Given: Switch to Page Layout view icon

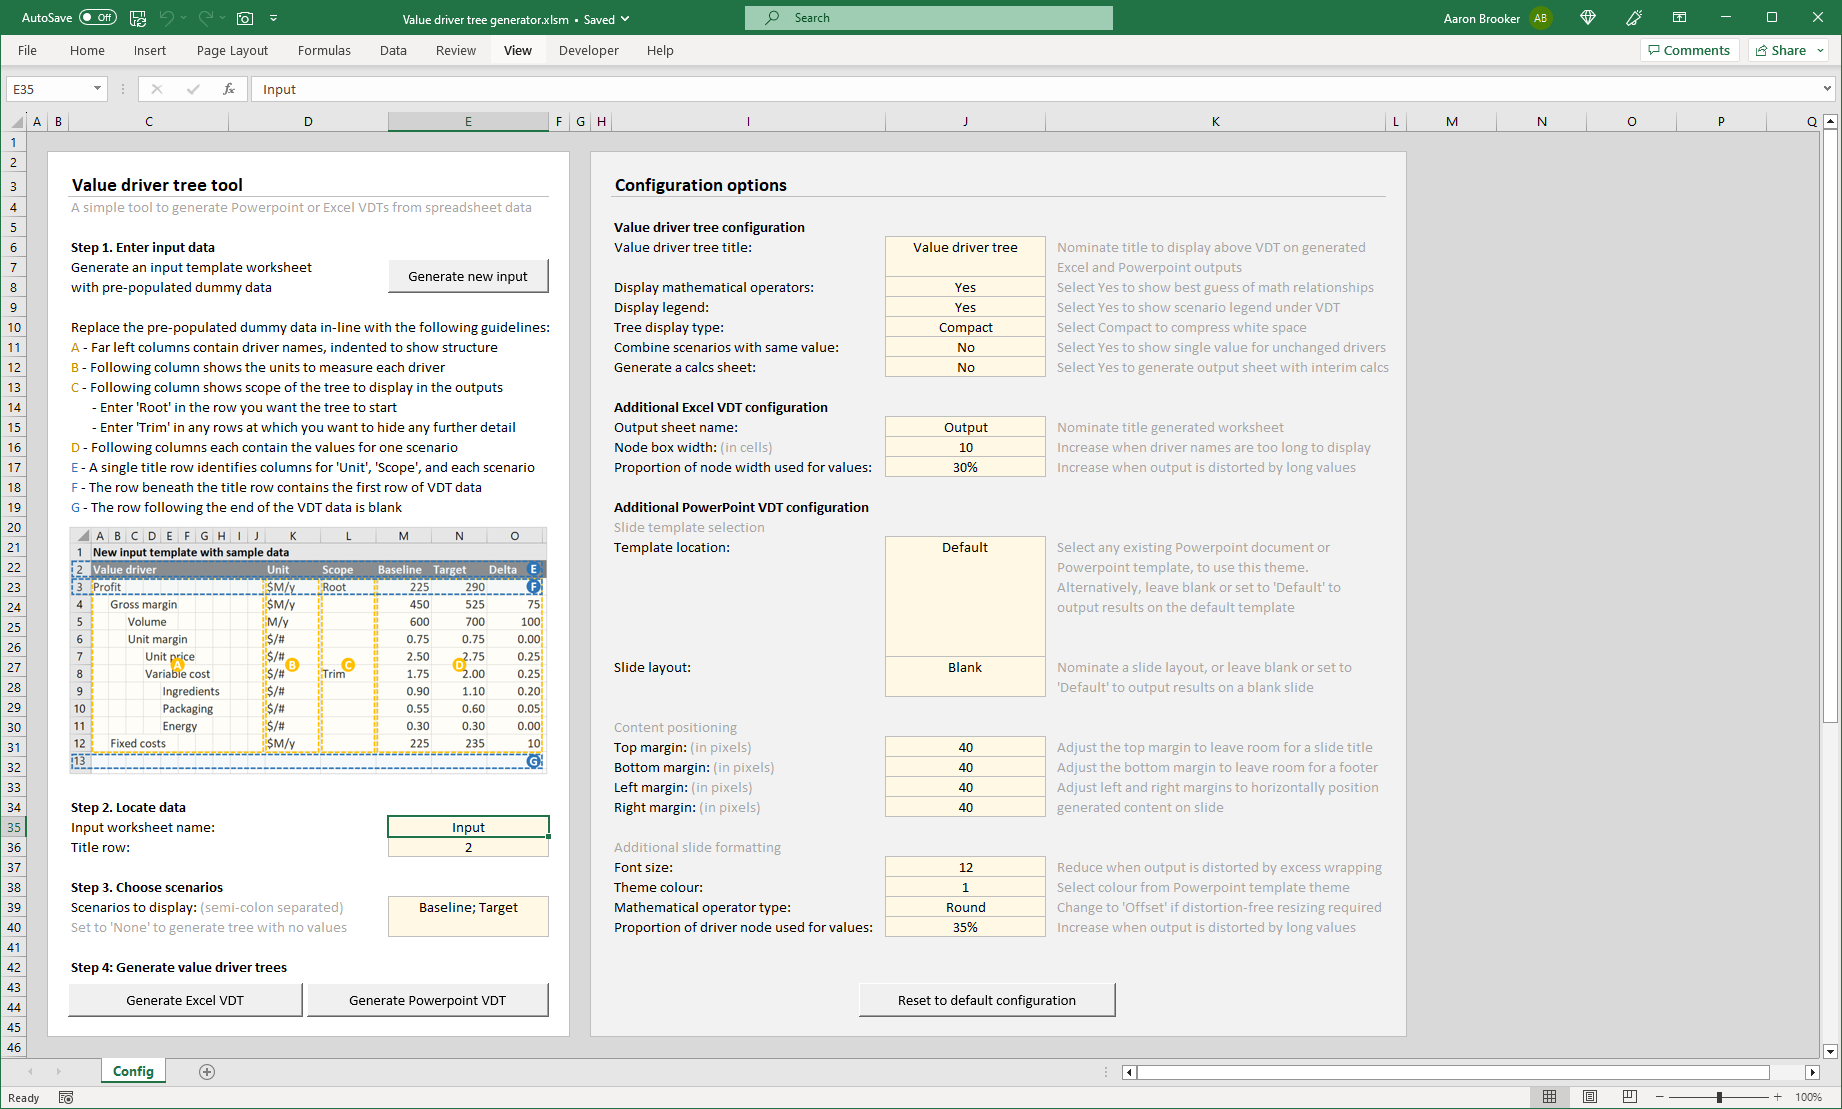Looking at the screenshot, I should tap(1590, 1097).
